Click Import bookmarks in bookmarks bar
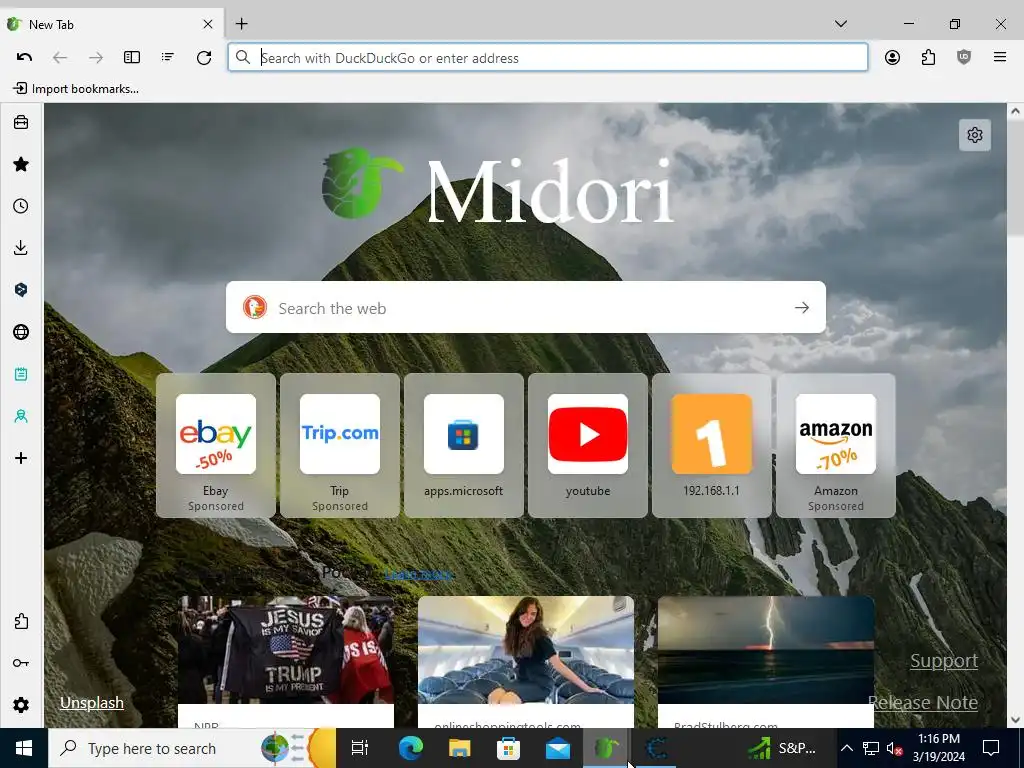This screenshot has width=1024, height=768. 76,89
